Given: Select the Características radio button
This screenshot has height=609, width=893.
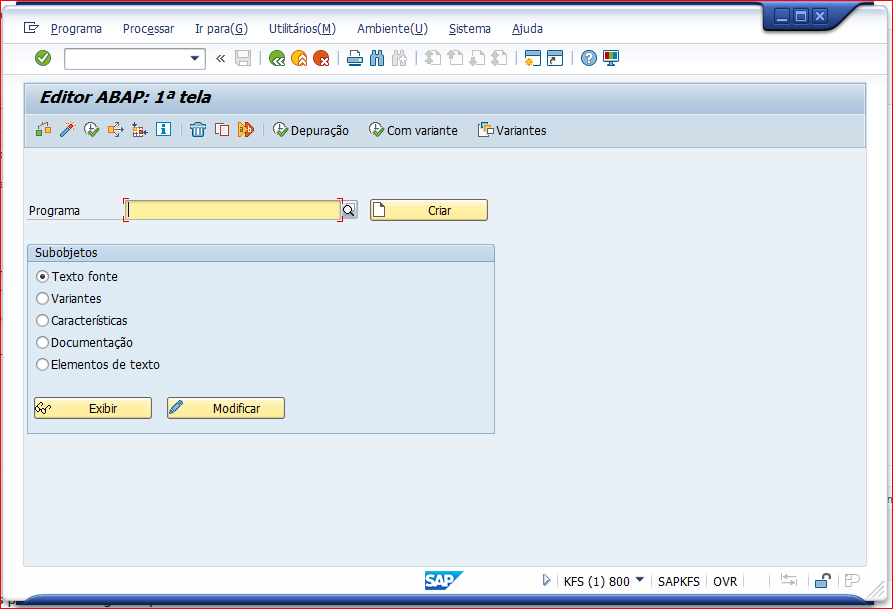Looking at the screenshot, I should 42,321.
